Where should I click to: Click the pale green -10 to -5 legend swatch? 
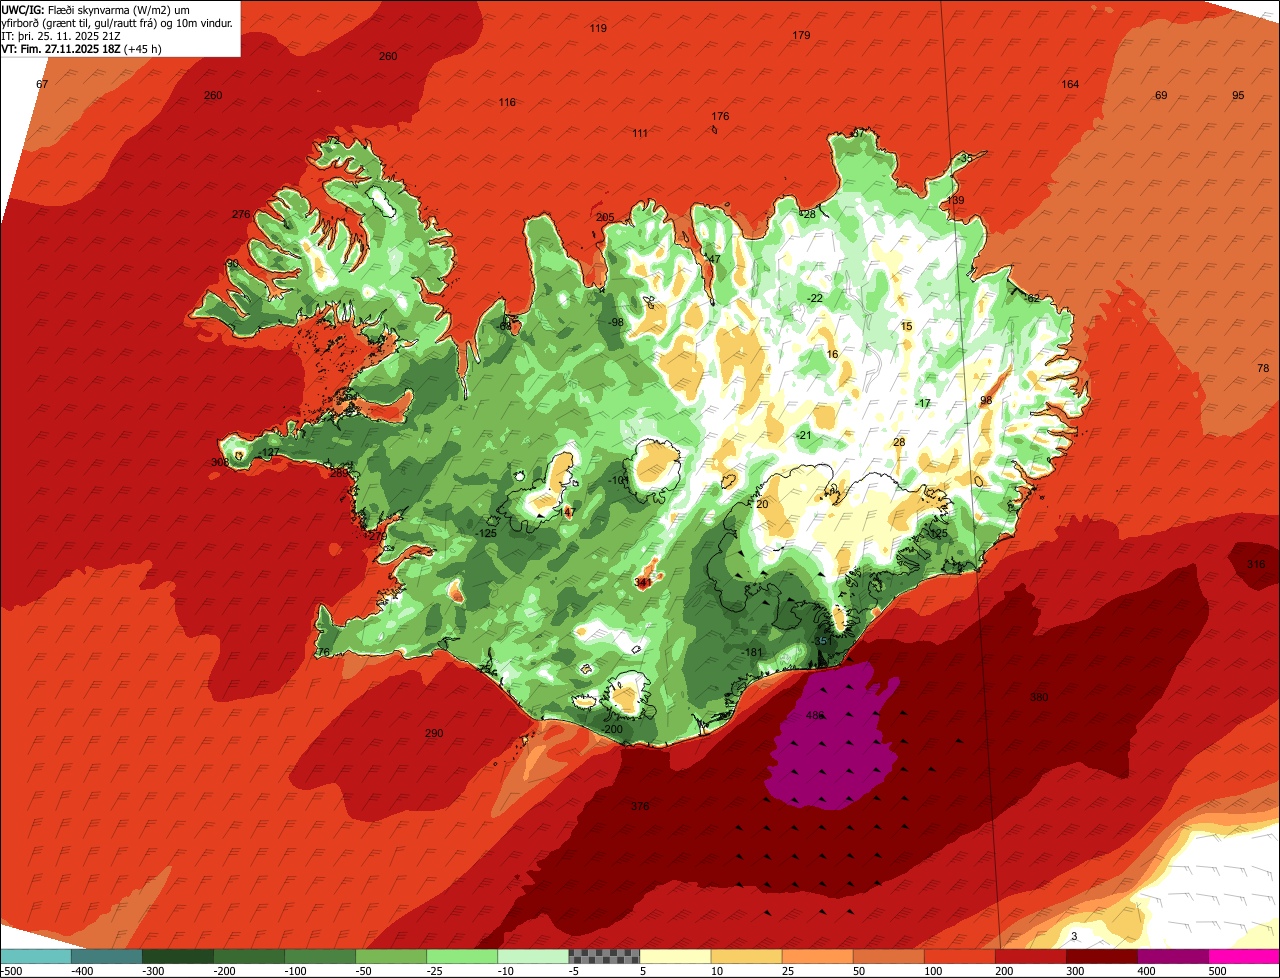pyautogui.click(x=533, y=955)
